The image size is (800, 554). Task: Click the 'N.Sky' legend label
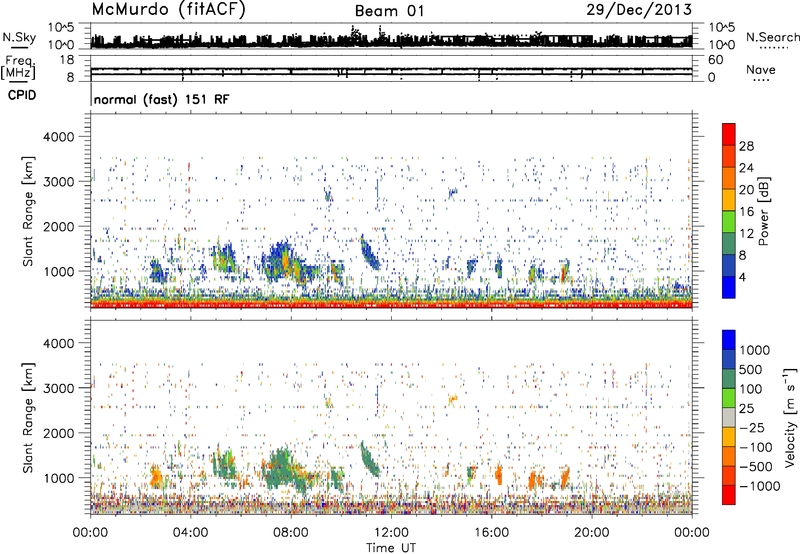point(19,37)
